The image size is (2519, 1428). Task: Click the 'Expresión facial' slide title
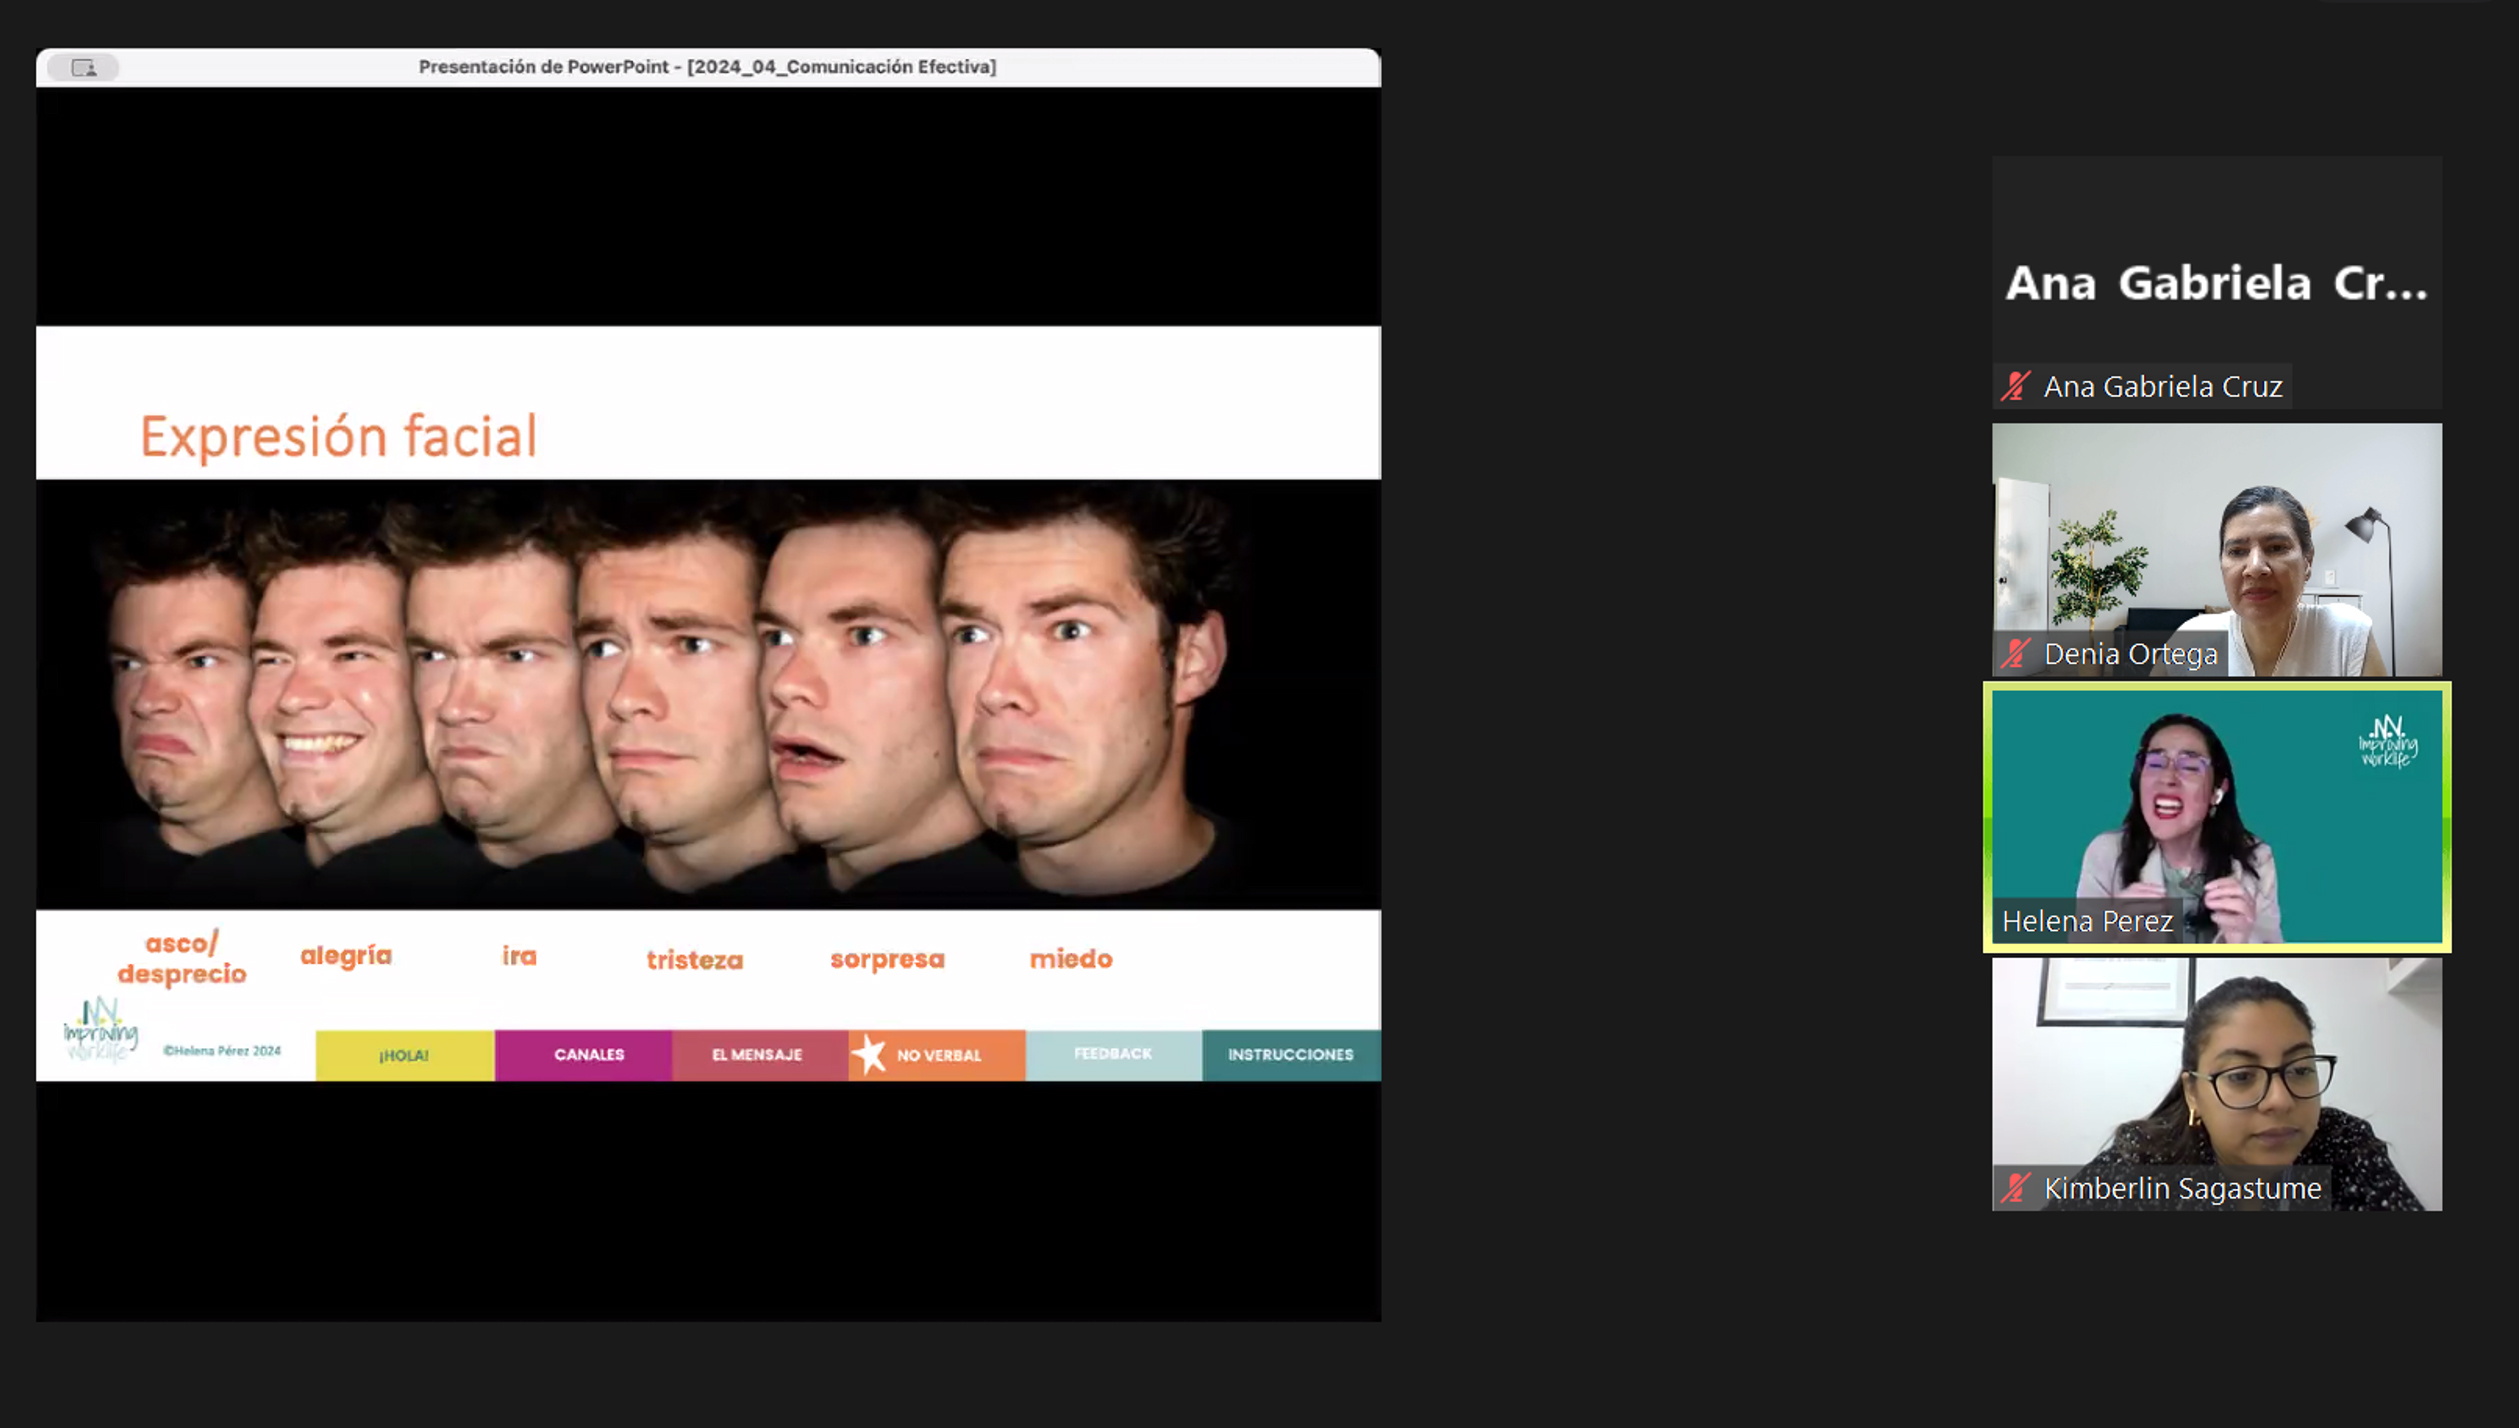[x=338, y=437]
